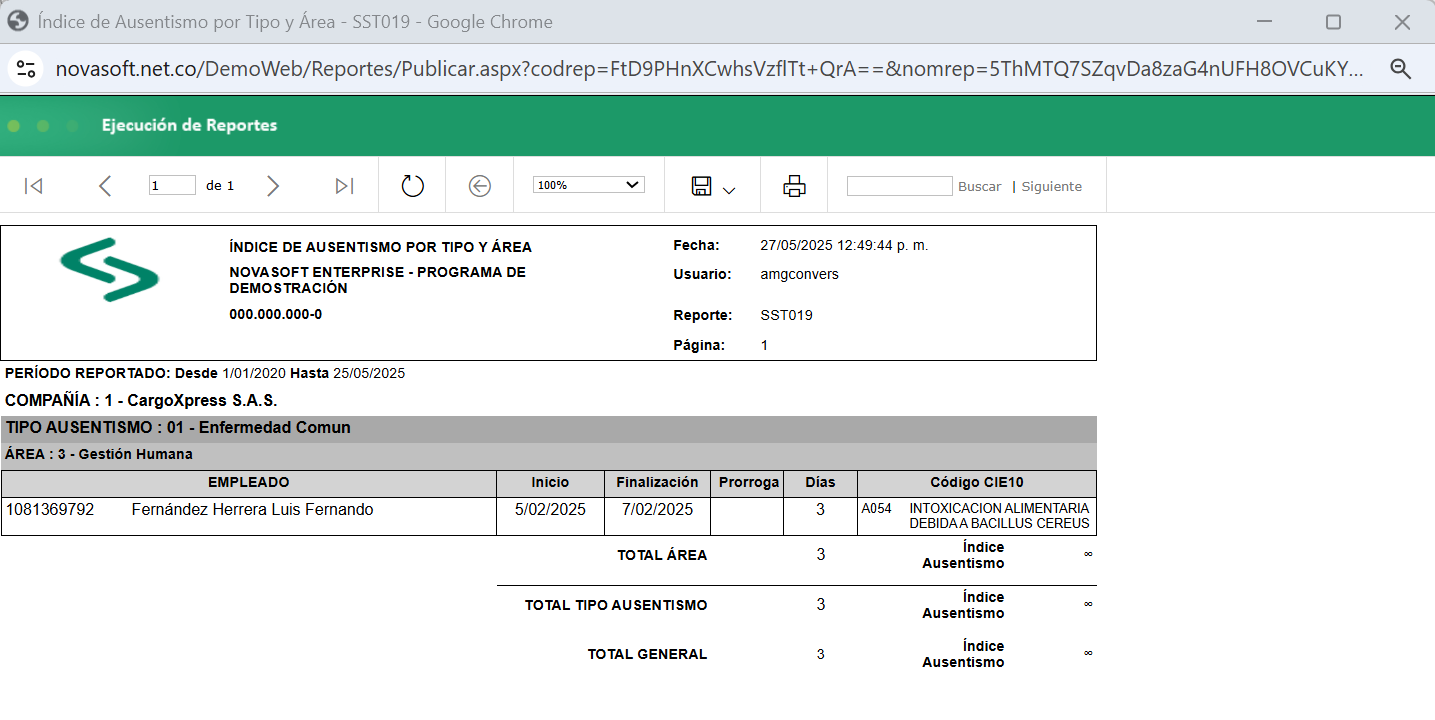Image resolution: width=1435 pixels, height=720 pixels.
Task: Click the current page number field
Action: pyautogui.click(x=172, y=185)
